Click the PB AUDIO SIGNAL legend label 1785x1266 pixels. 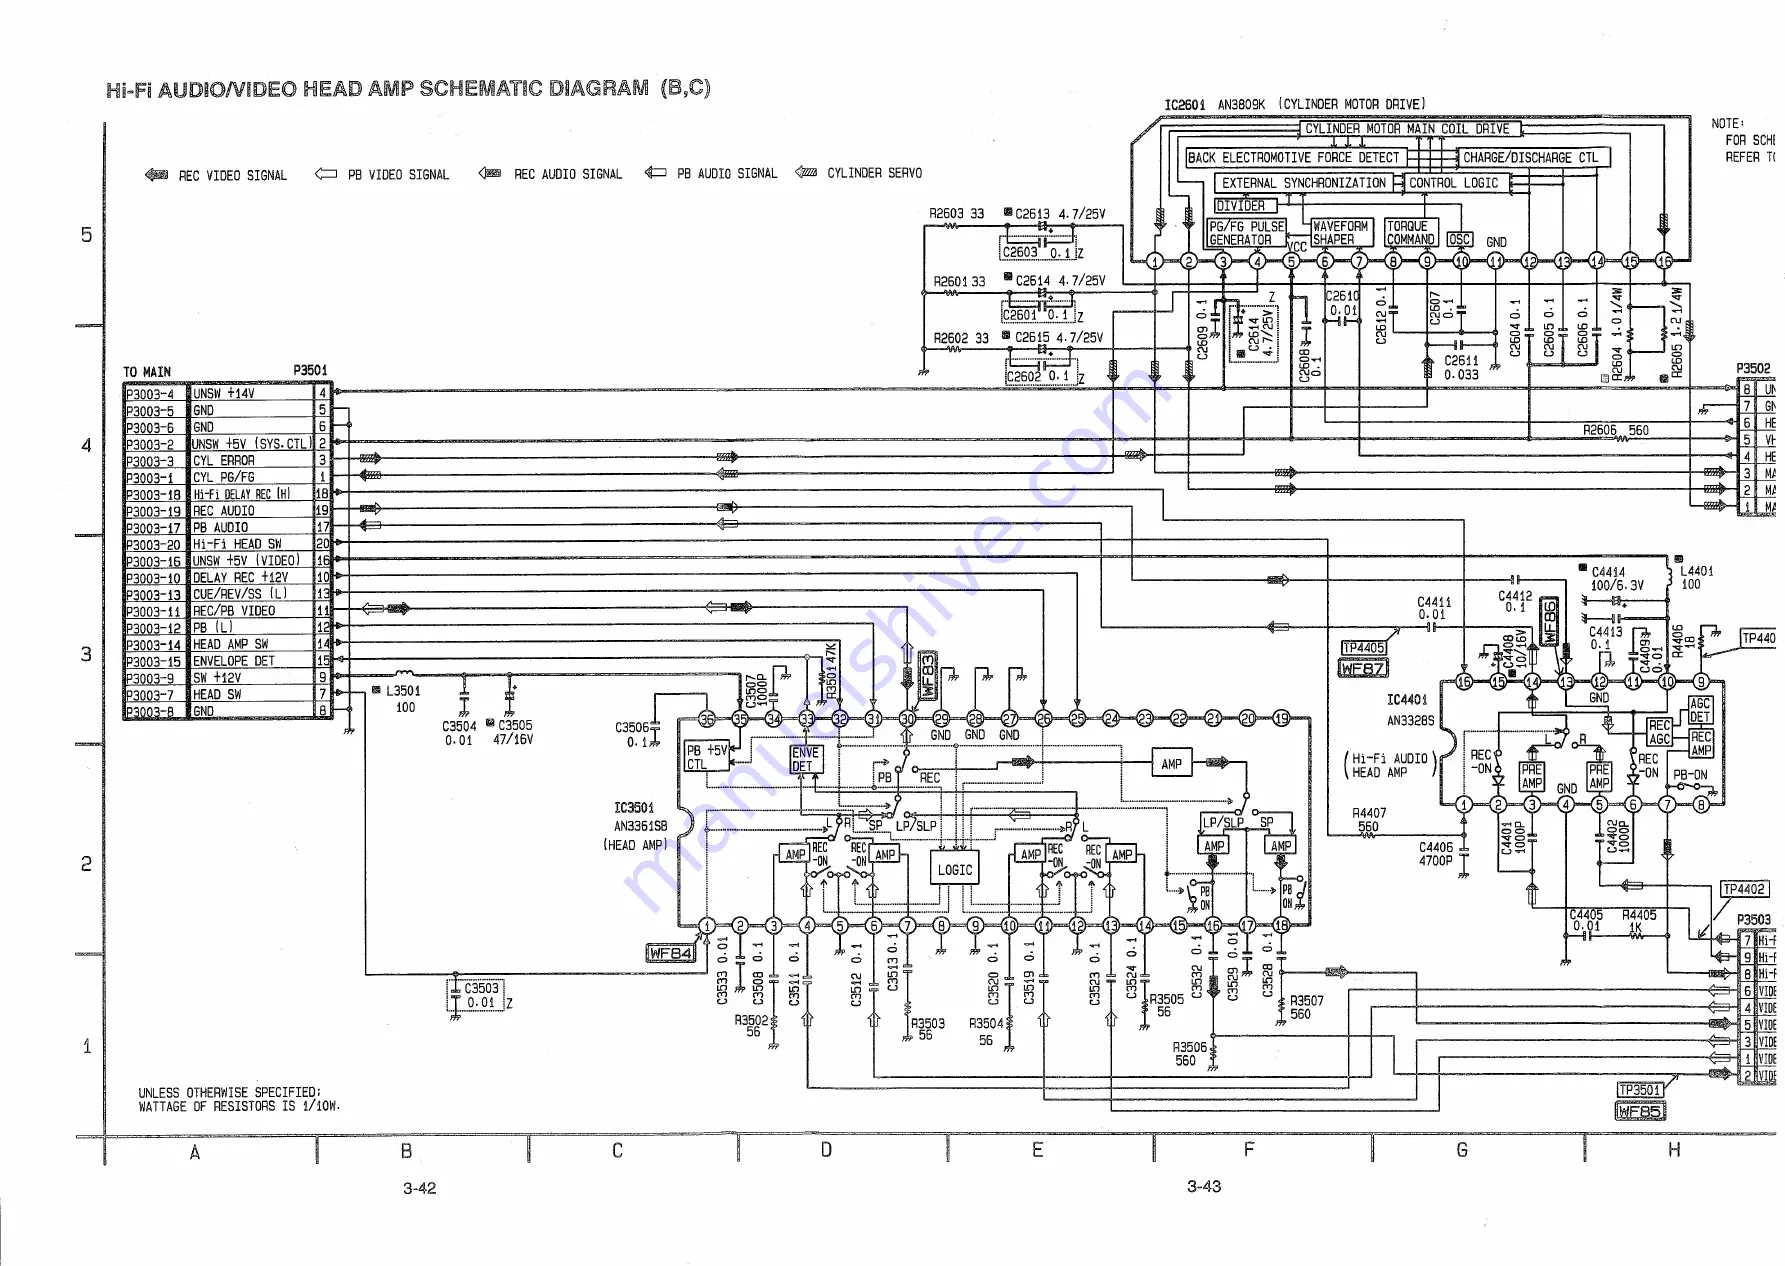[727, 173]
